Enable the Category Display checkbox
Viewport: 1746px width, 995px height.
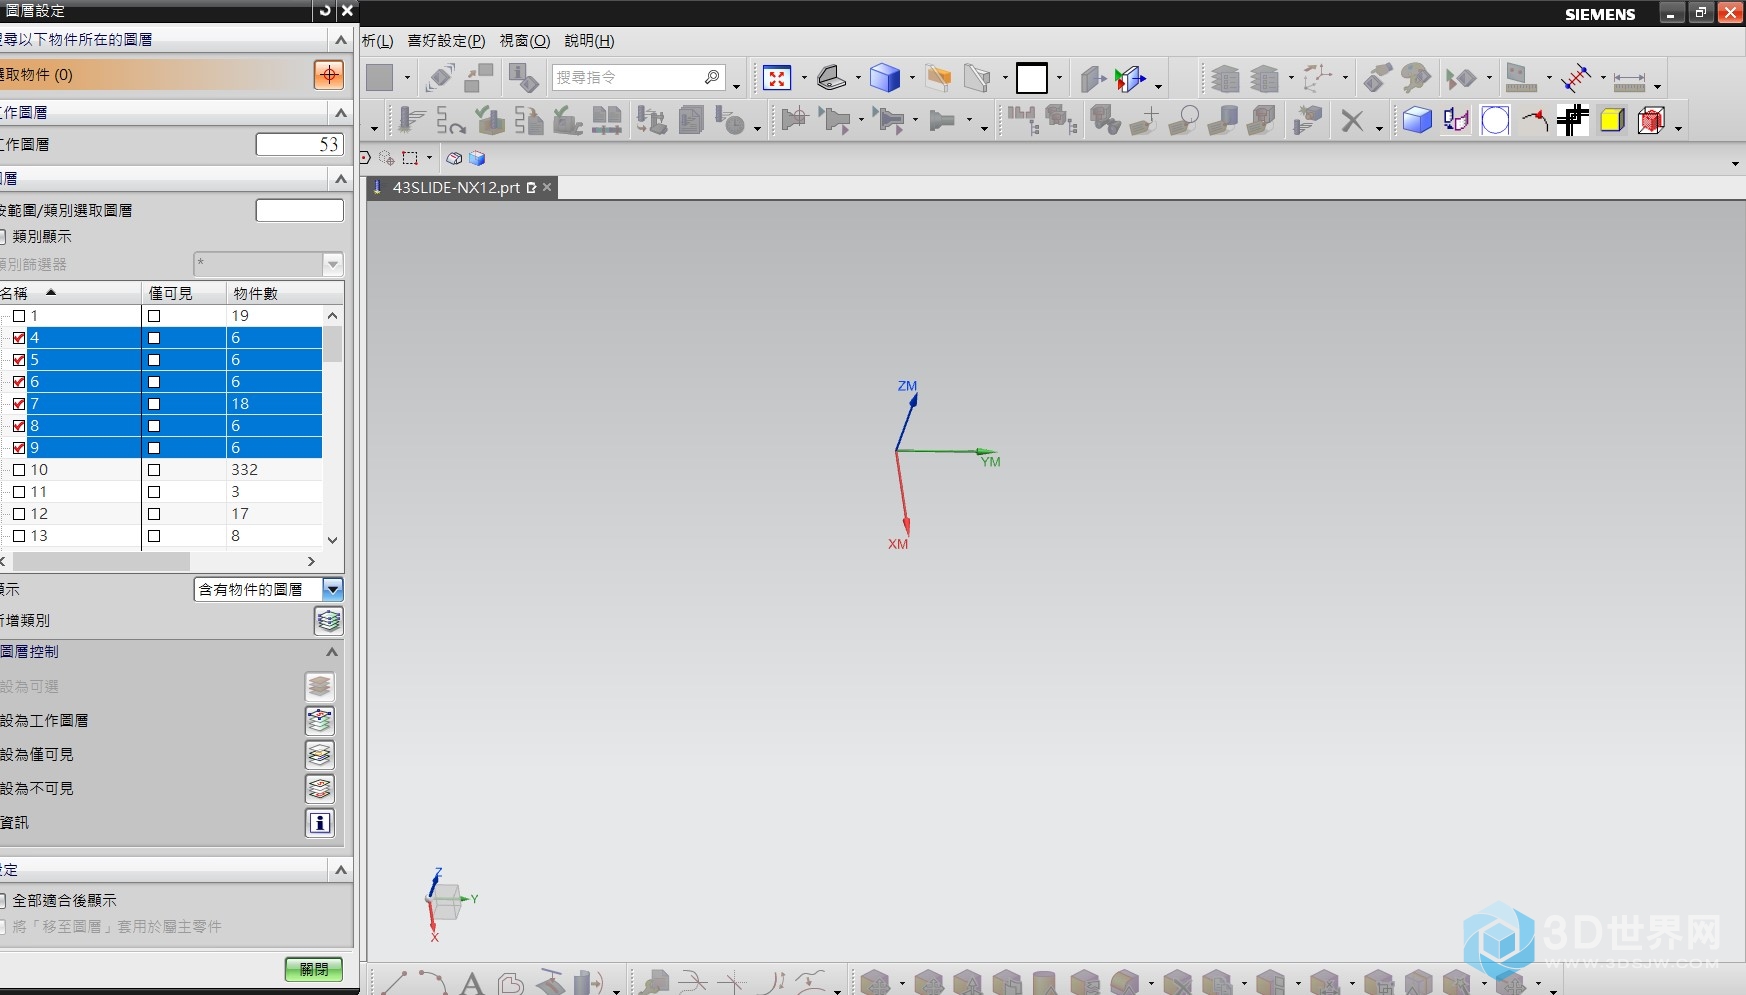[x=3, y=236]
